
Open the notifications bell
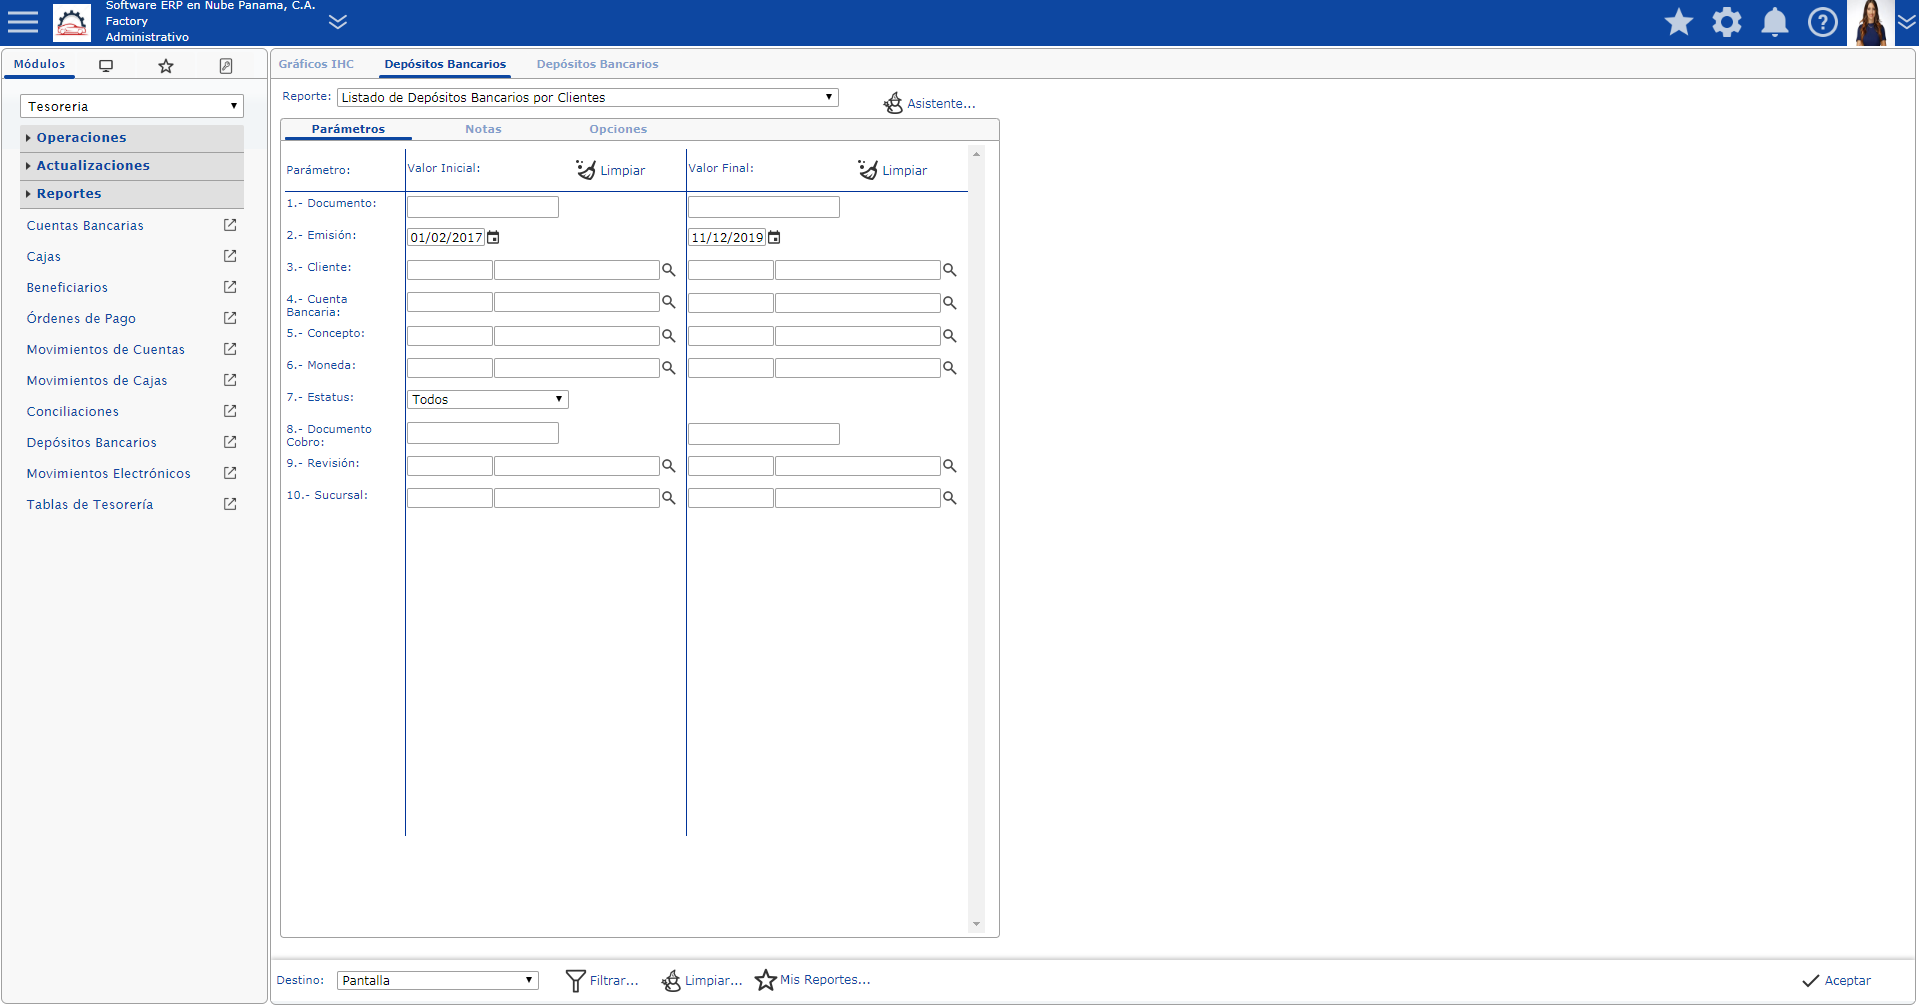pyautogui.click(x=1774, y=22)
